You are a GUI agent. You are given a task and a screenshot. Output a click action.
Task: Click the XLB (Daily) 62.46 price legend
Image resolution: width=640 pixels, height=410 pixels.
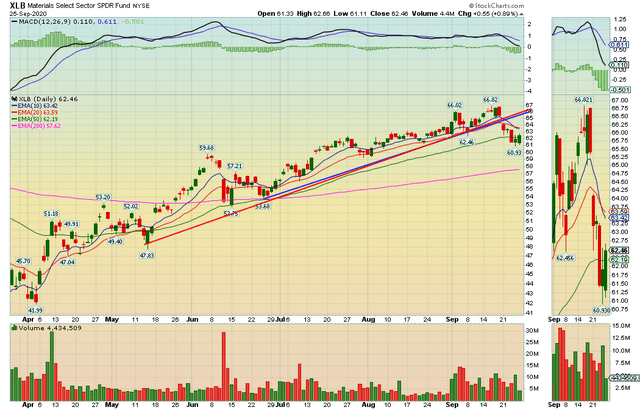(48, 99)
